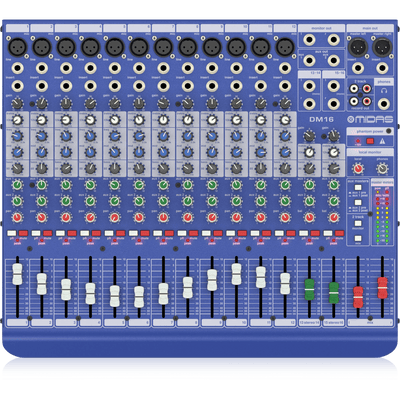Select the 13-14 stereo input jack 1
The height and width of the screenshot is (400, 400).
(x=309, y=86)
